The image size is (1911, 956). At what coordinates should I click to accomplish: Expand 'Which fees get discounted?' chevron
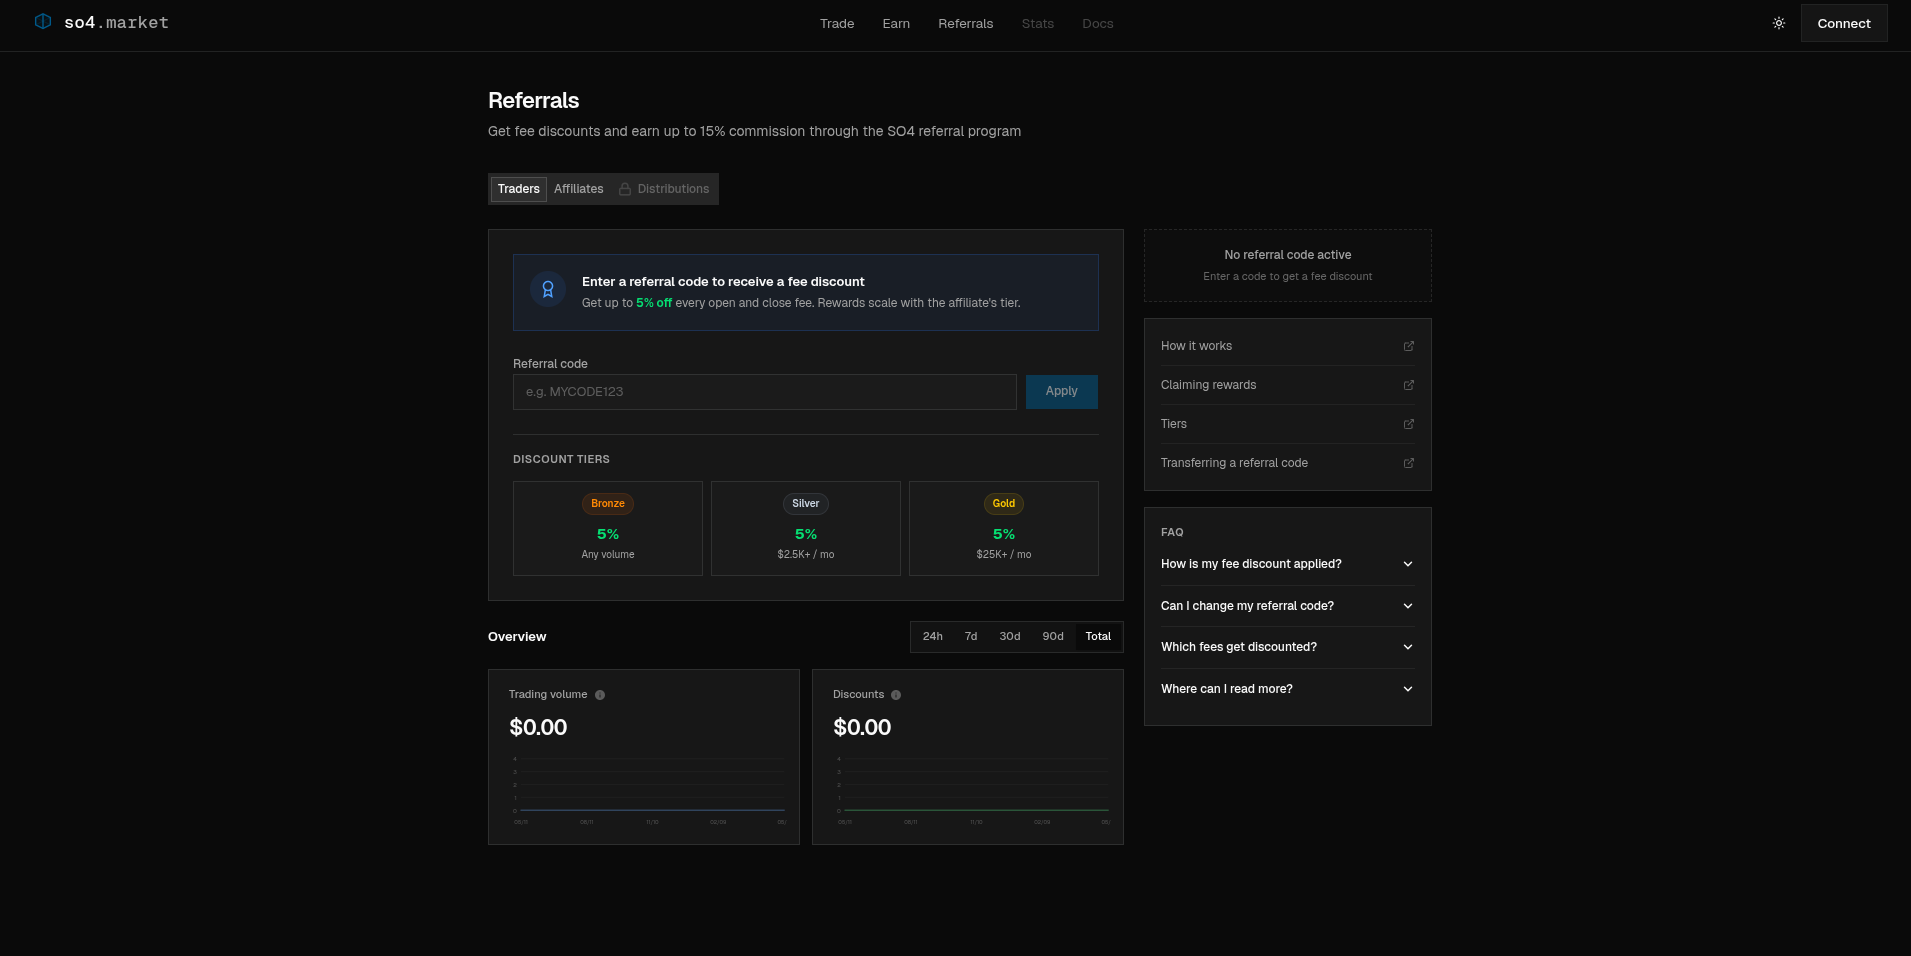click(x=1408, y=647)
